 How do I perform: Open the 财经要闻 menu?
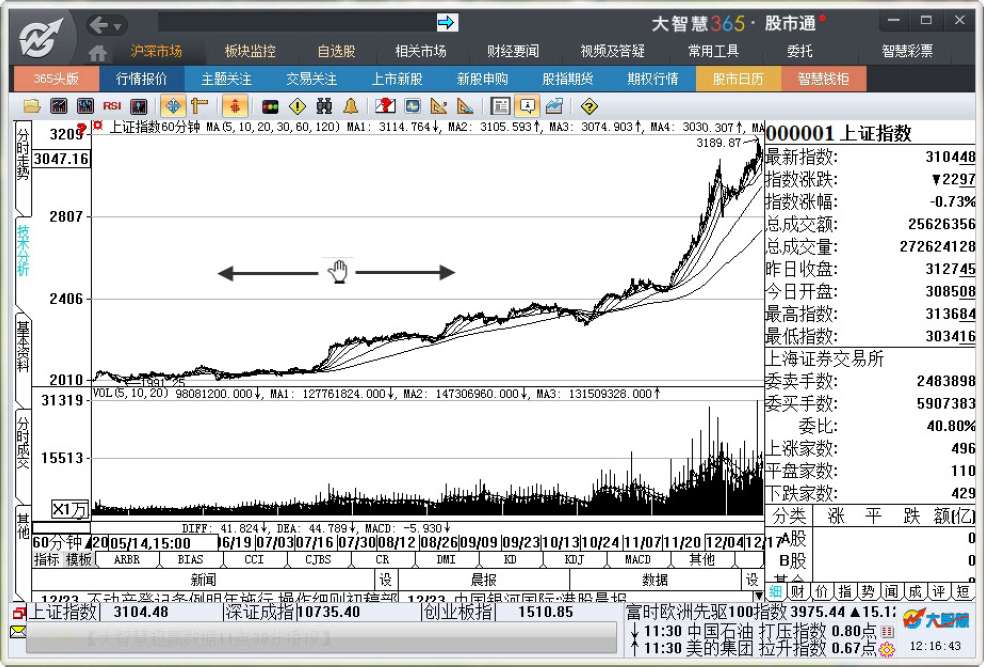[x=513, y=51]
